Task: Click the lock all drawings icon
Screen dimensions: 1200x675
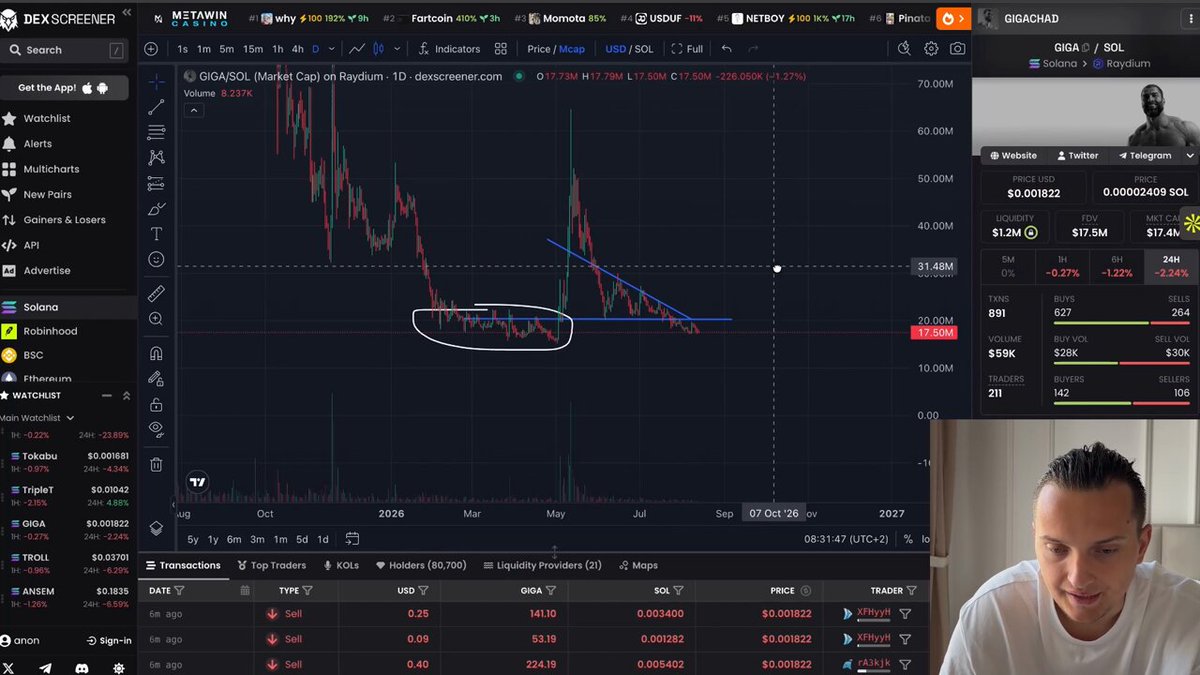Action: pyautogui.click(x=156, y=405)
